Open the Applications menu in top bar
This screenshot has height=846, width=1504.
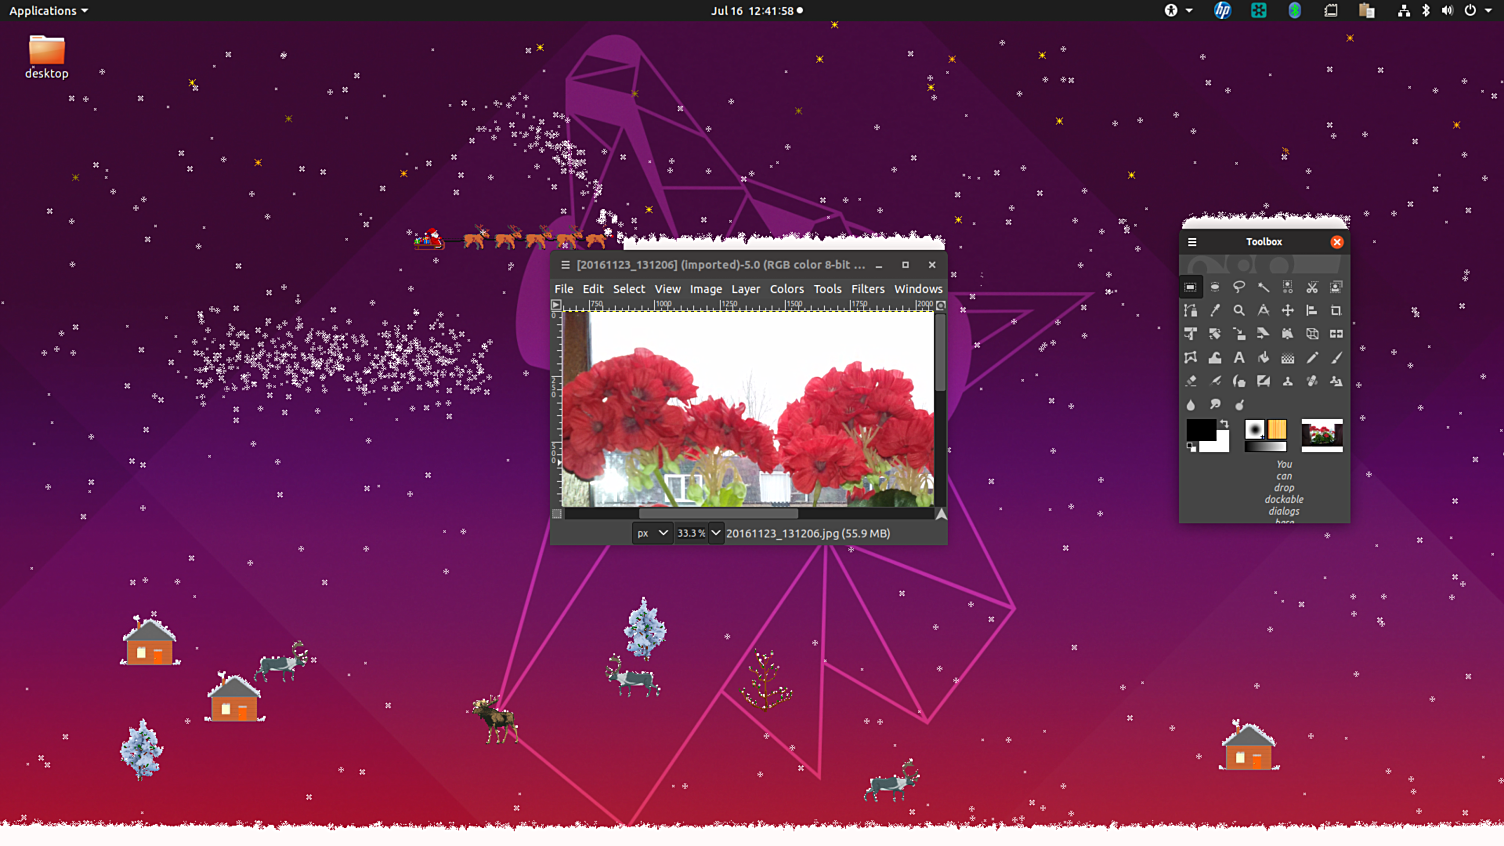pos(48,11)
